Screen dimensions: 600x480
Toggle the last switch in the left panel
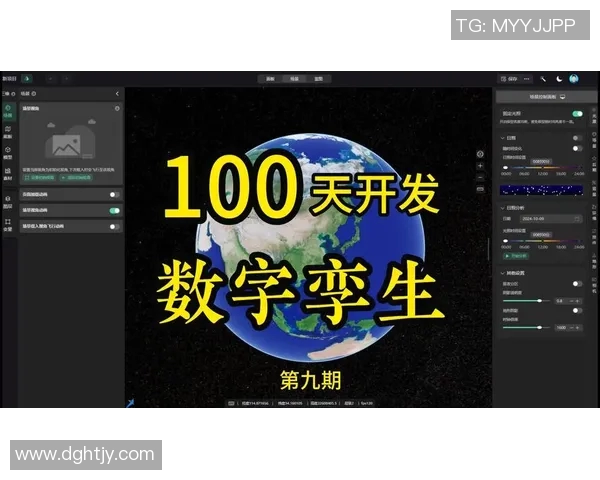coord(114,227)
